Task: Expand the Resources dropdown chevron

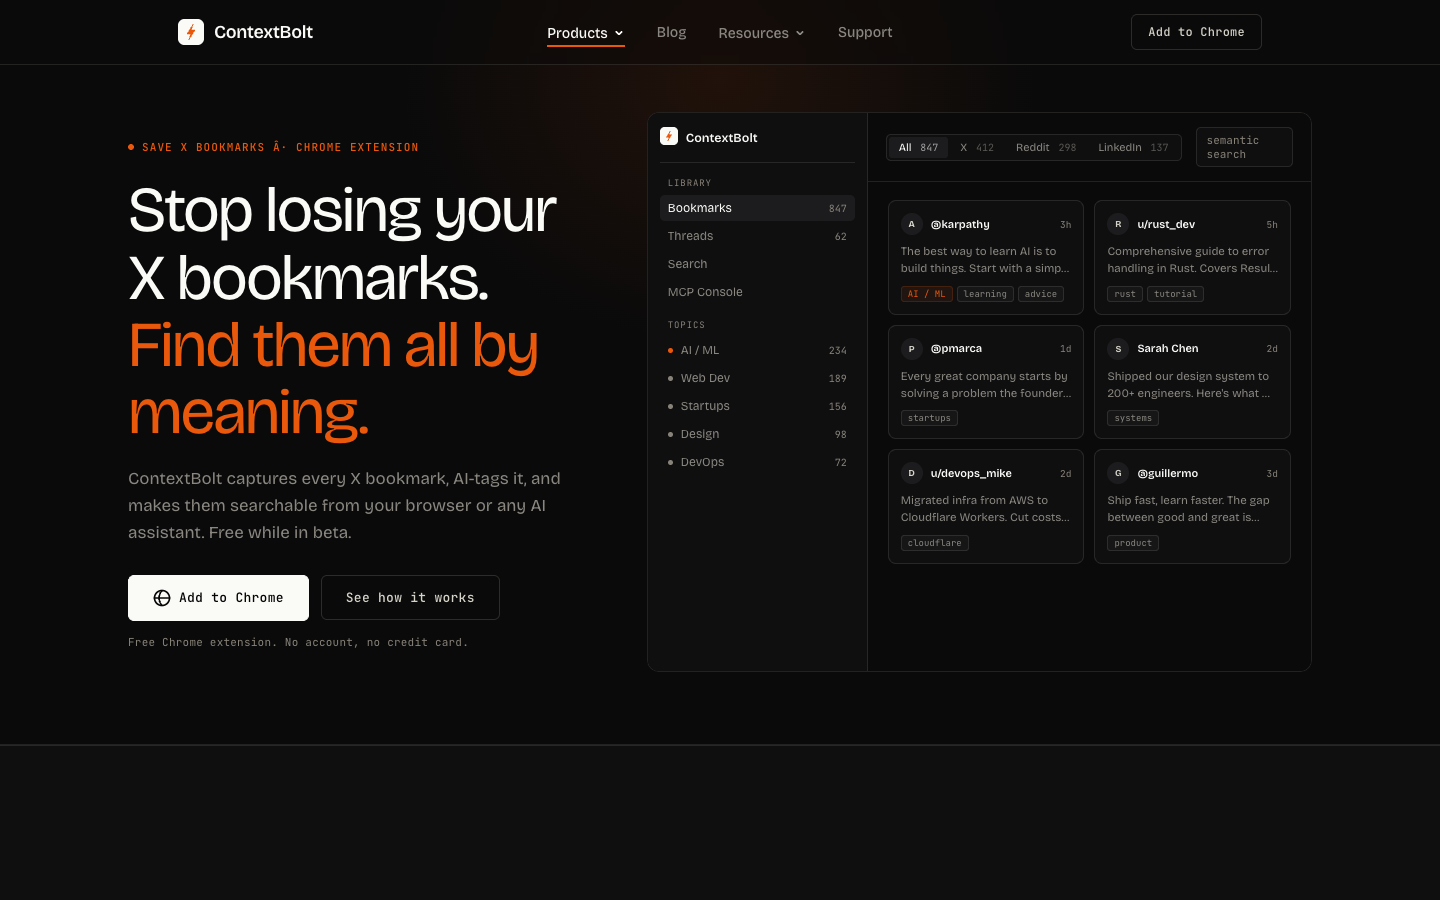Action: [x=800, y=33]
